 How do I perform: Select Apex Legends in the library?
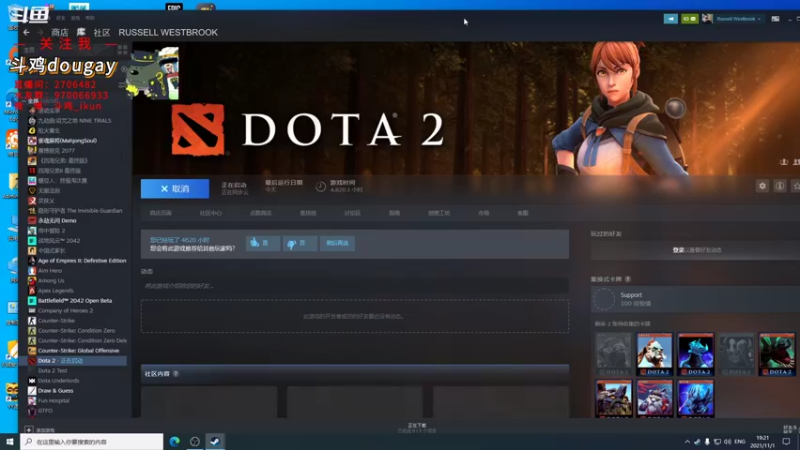(56, 290)
